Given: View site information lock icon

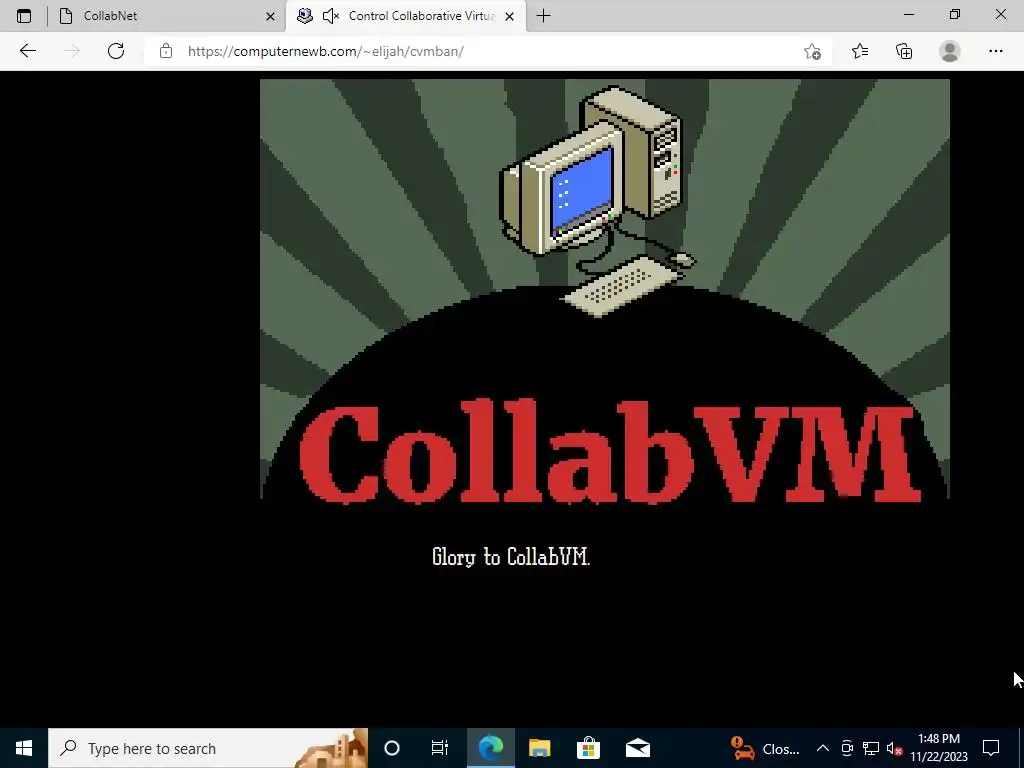Looking at the screenshot, I should click(x=166, y=51).
